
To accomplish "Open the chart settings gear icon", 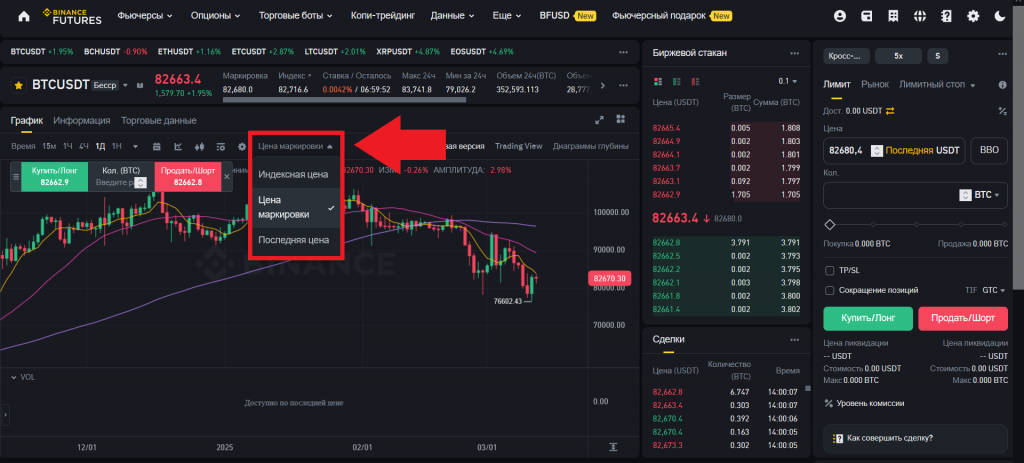I will tap(242, 146).
